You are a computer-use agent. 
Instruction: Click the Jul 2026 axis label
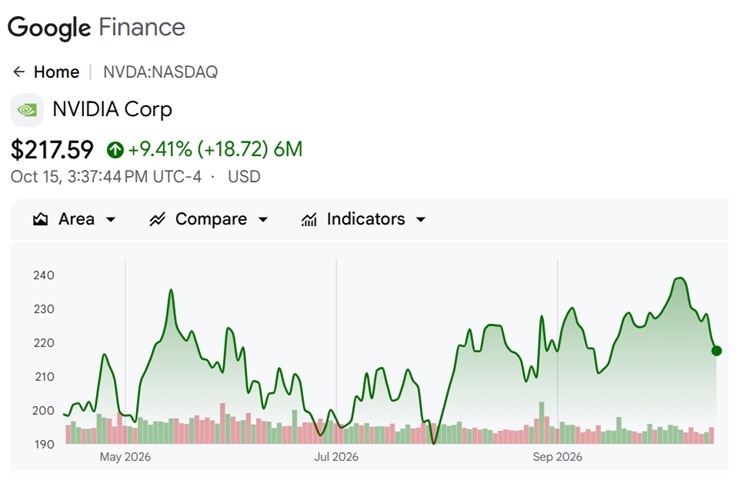coord(336,457)
